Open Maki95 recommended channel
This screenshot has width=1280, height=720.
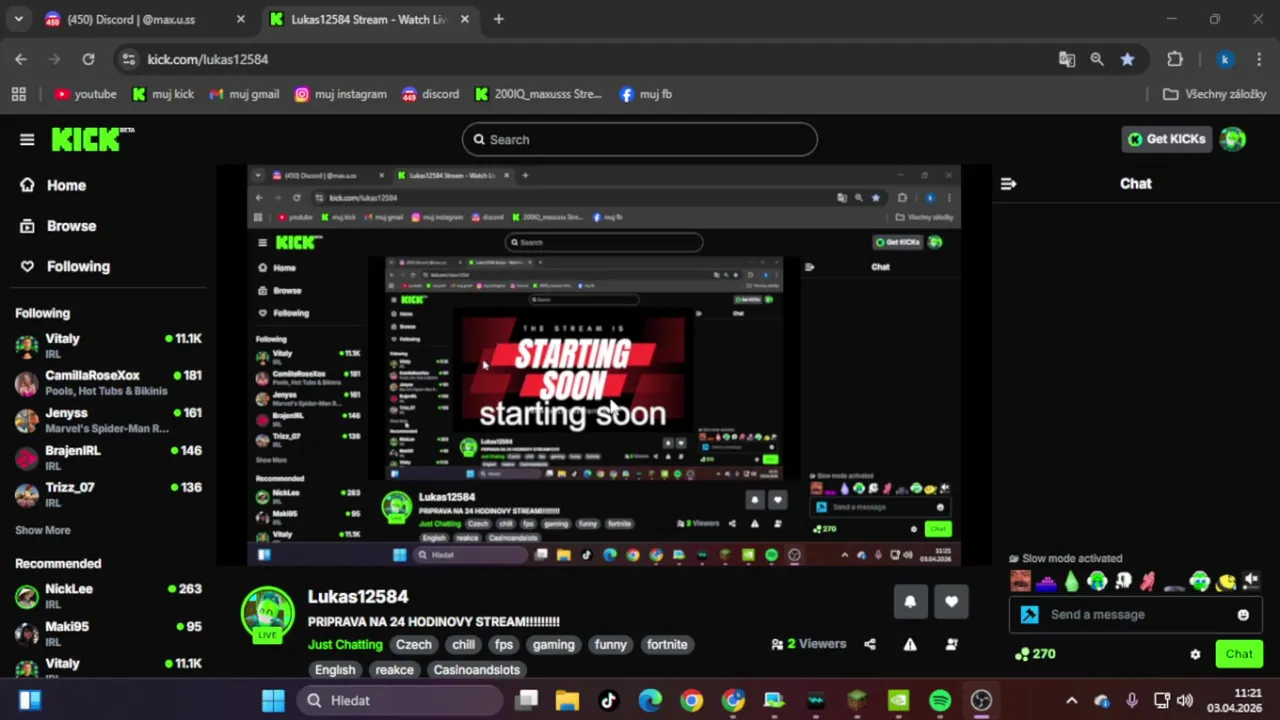pos(108,633)
